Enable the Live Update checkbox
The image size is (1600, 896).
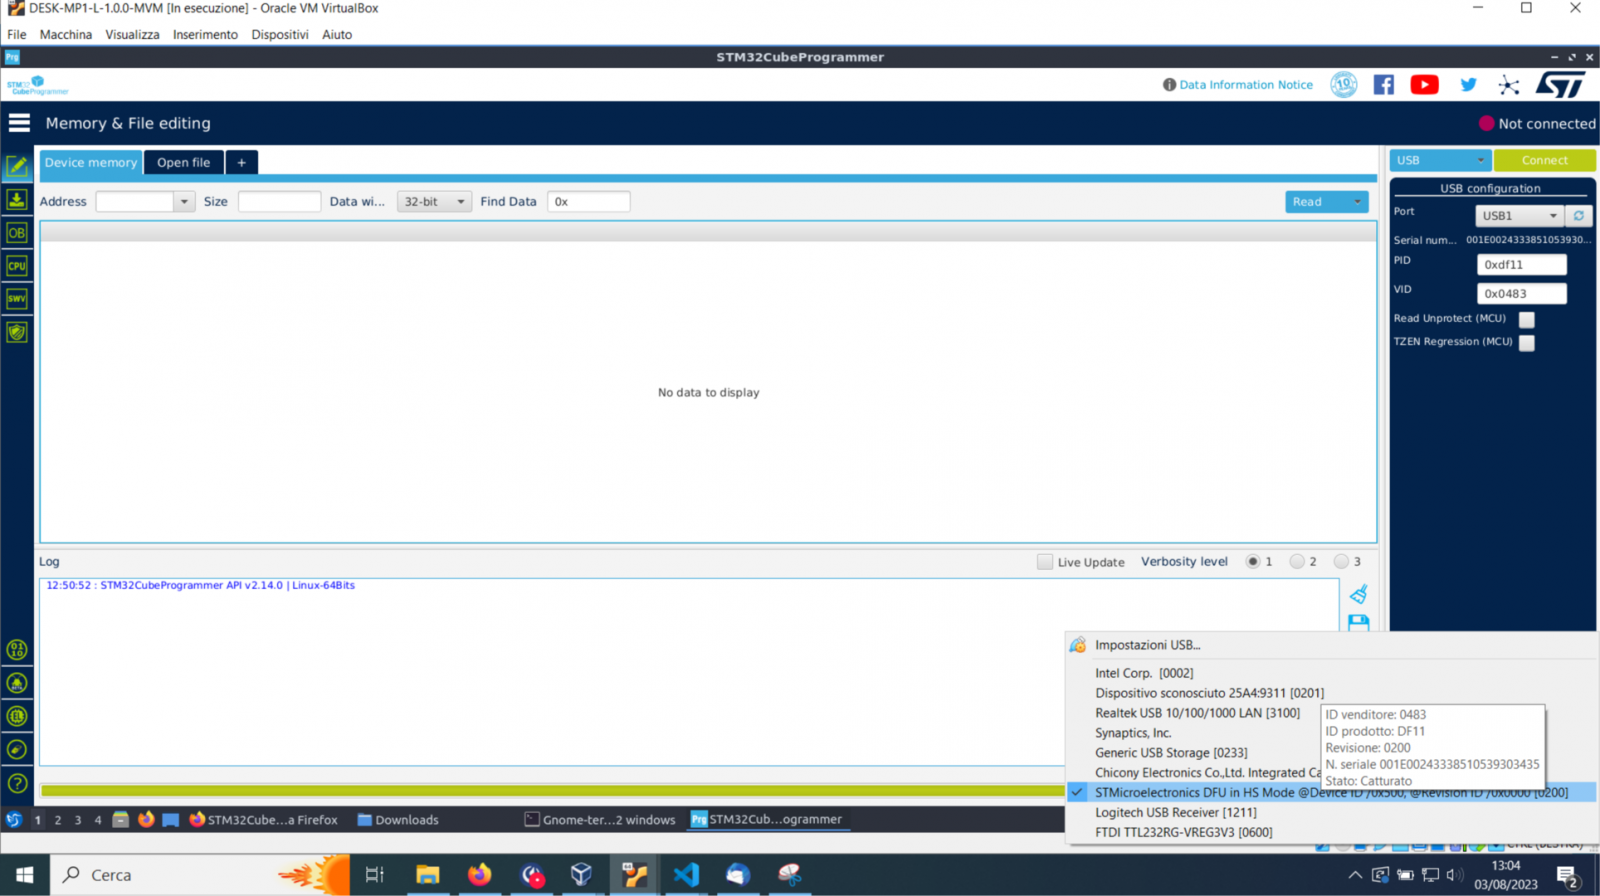pyautogui.click(x=1045, y=562)
